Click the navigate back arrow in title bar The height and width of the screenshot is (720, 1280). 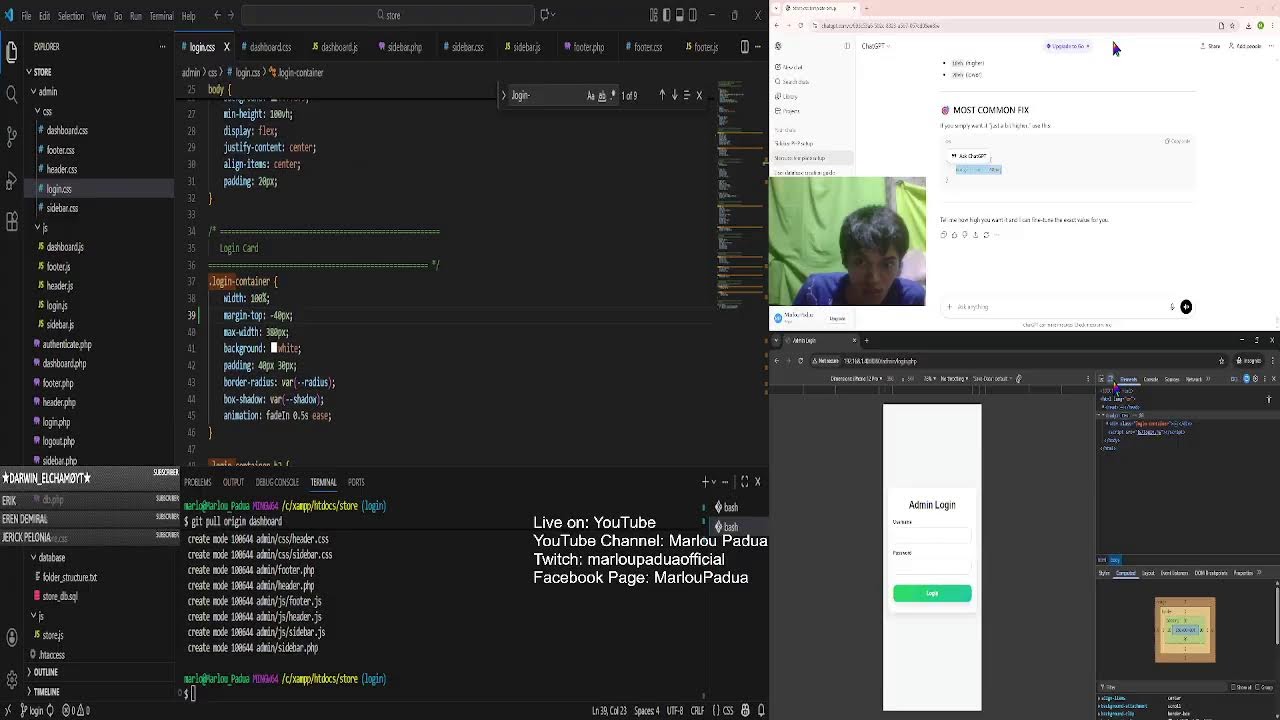coord(217,15)
